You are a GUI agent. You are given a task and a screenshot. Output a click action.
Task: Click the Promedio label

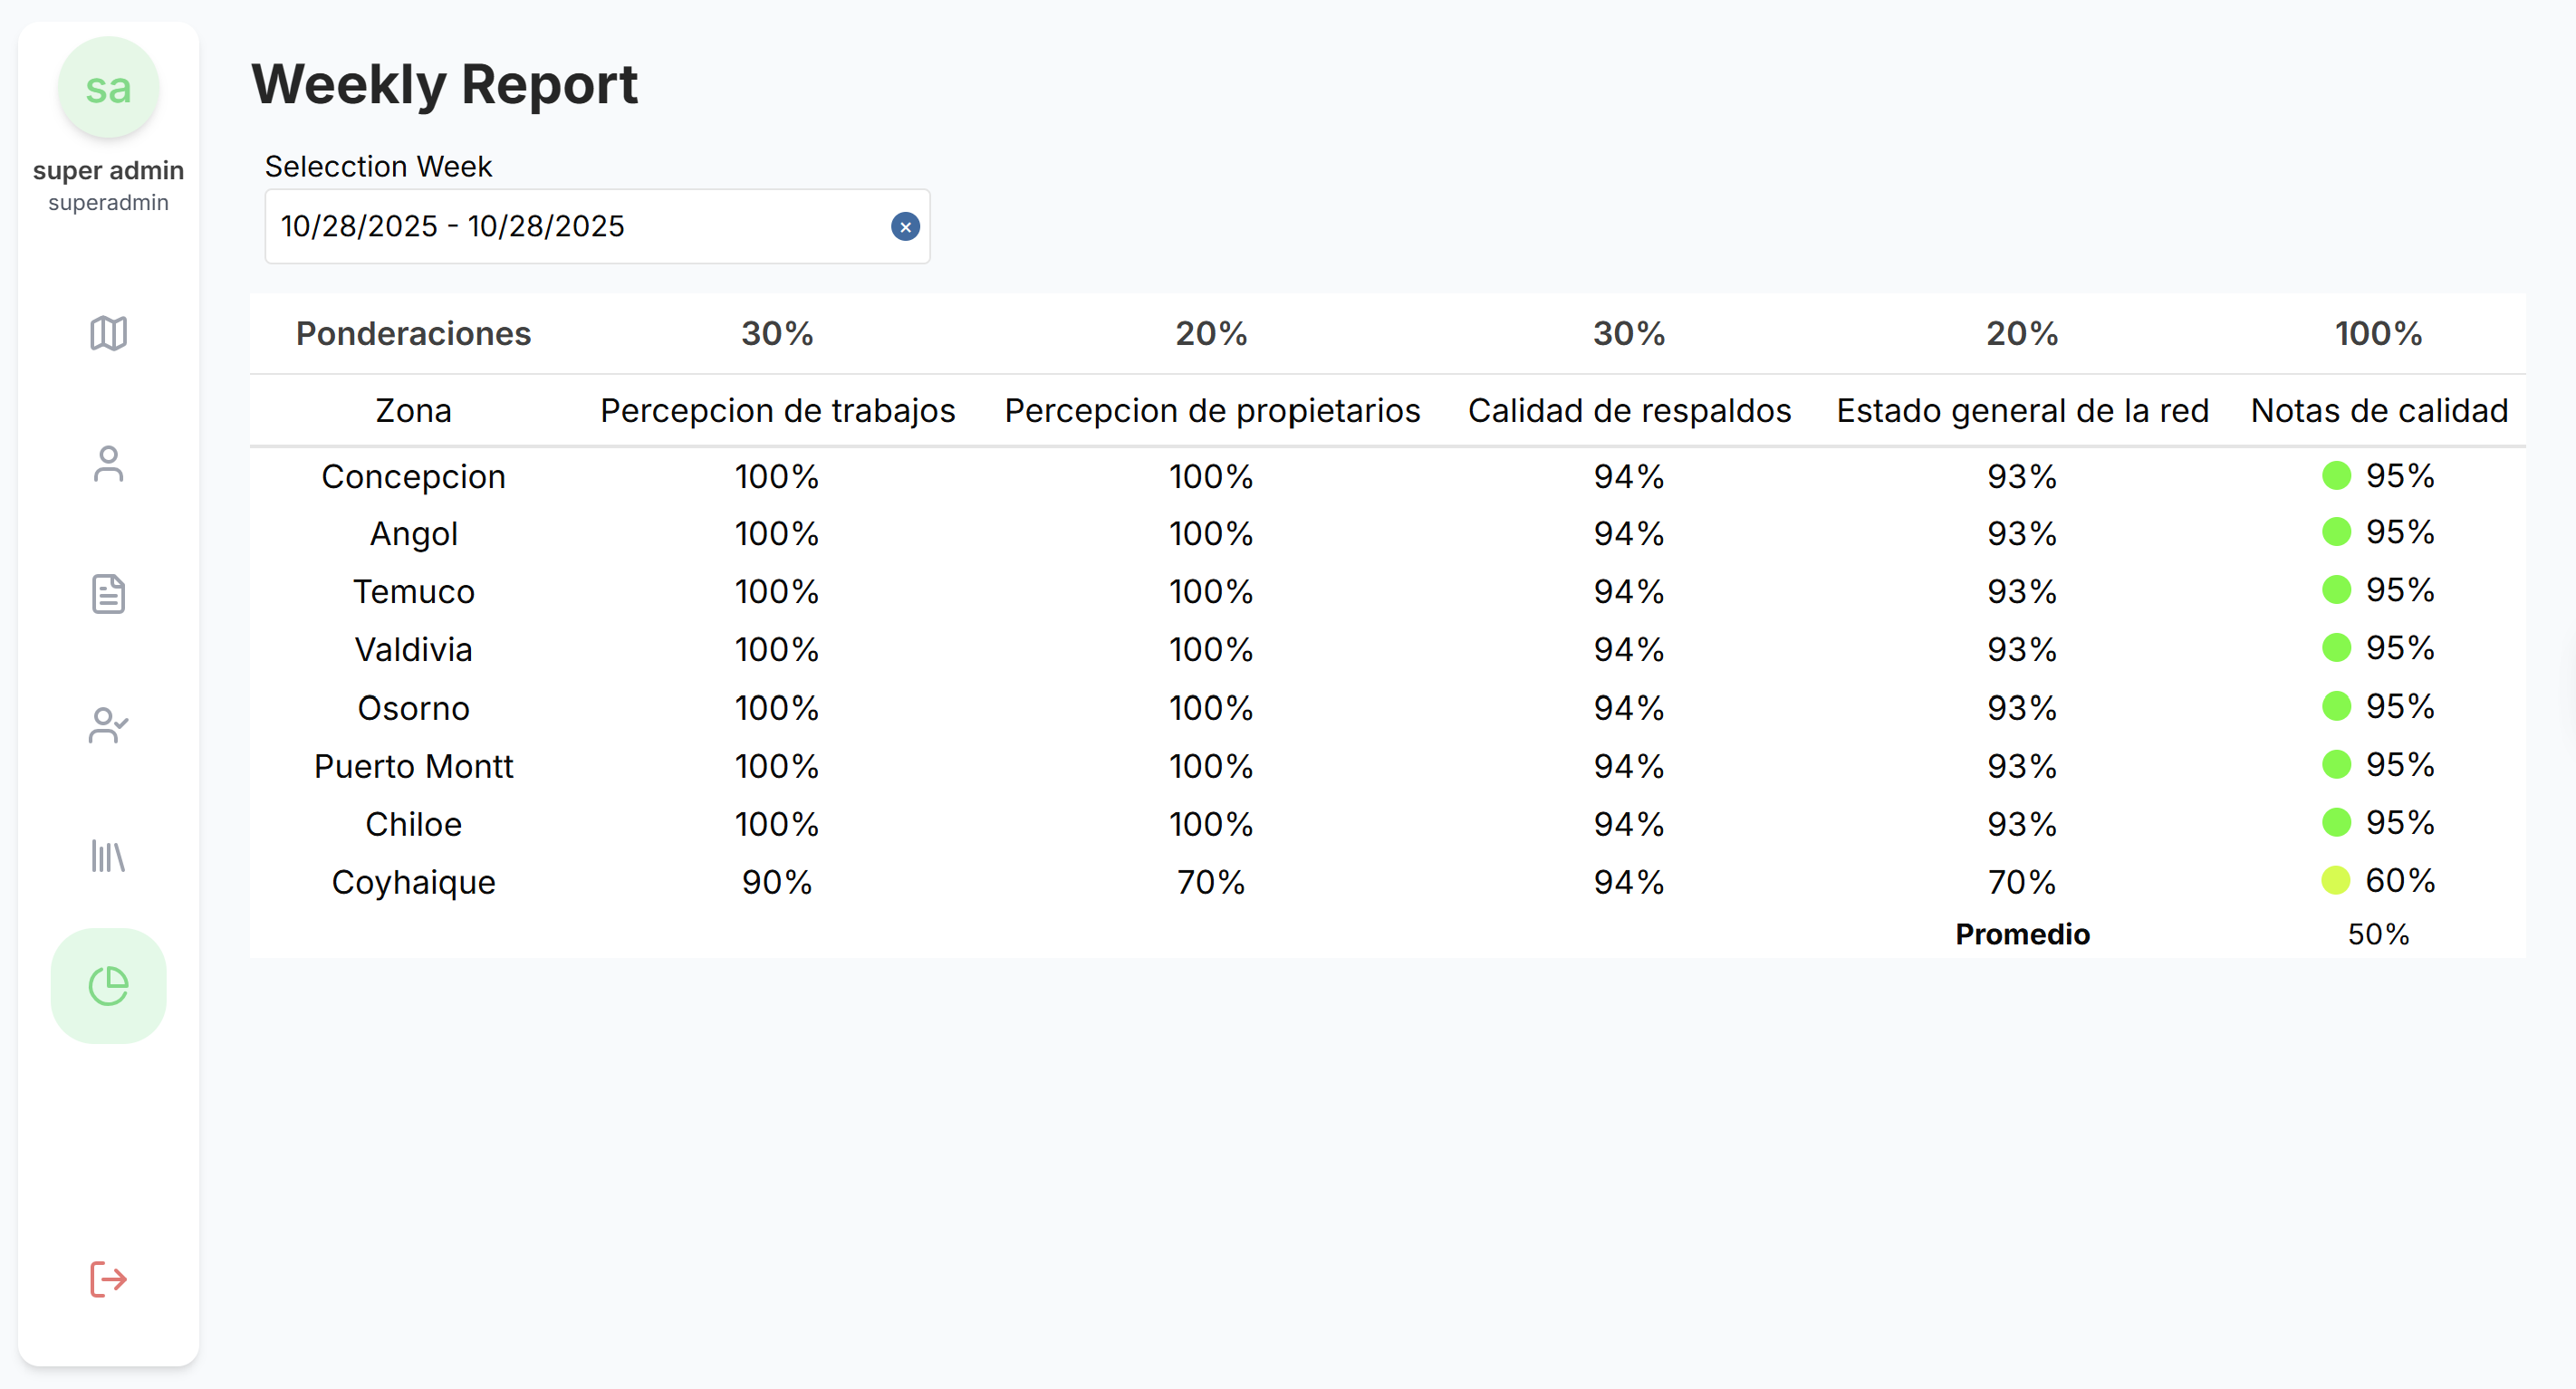[2022, 934]
